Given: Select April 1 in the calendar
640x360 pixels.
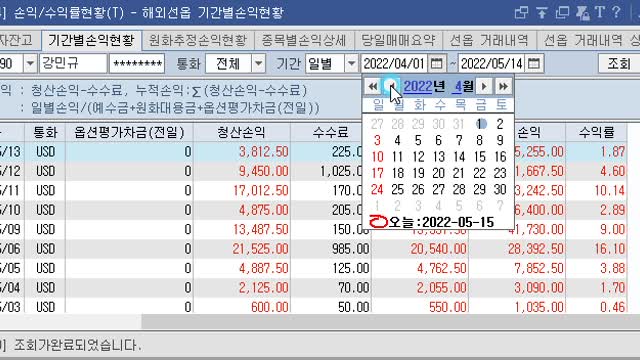Looking at the screenshot, I should tap(480, 124).
